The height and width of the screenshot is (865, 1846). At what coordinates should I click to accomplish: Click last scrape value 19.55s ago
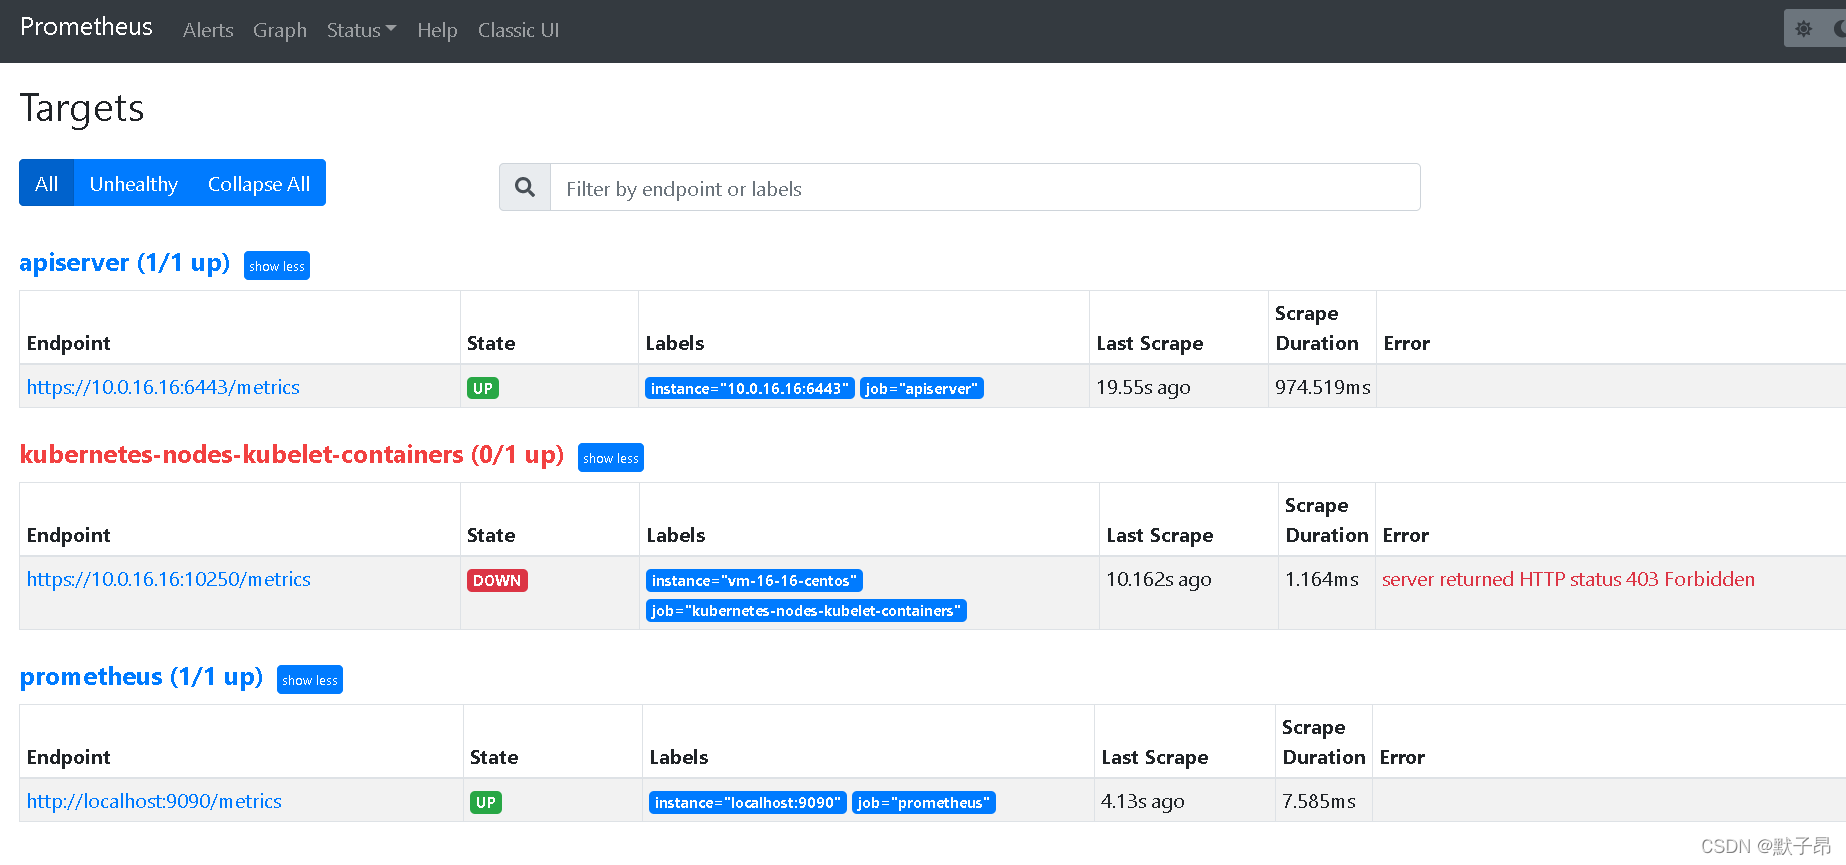pyautogui.click(x=1143, y=387)
